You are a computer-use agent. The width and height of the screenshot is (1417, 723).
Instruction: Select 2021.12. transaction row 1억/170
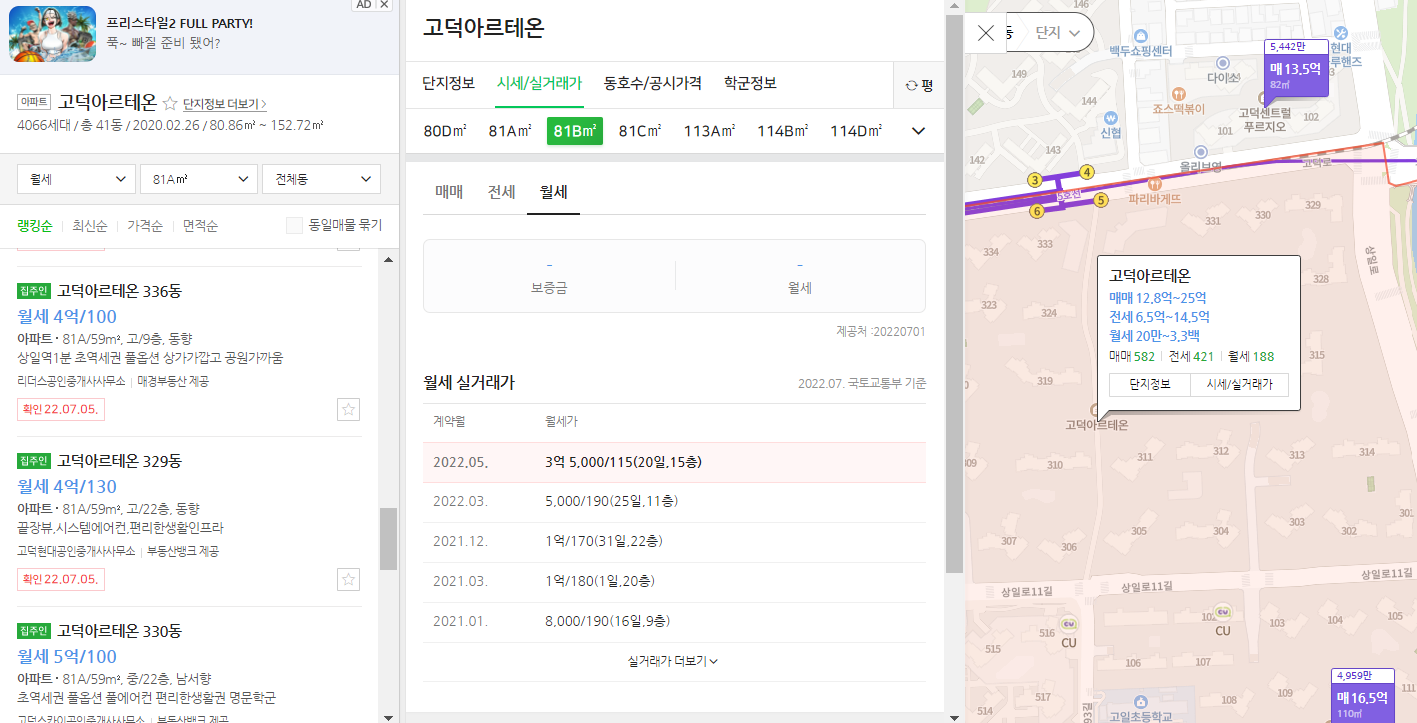coord(674,541)
